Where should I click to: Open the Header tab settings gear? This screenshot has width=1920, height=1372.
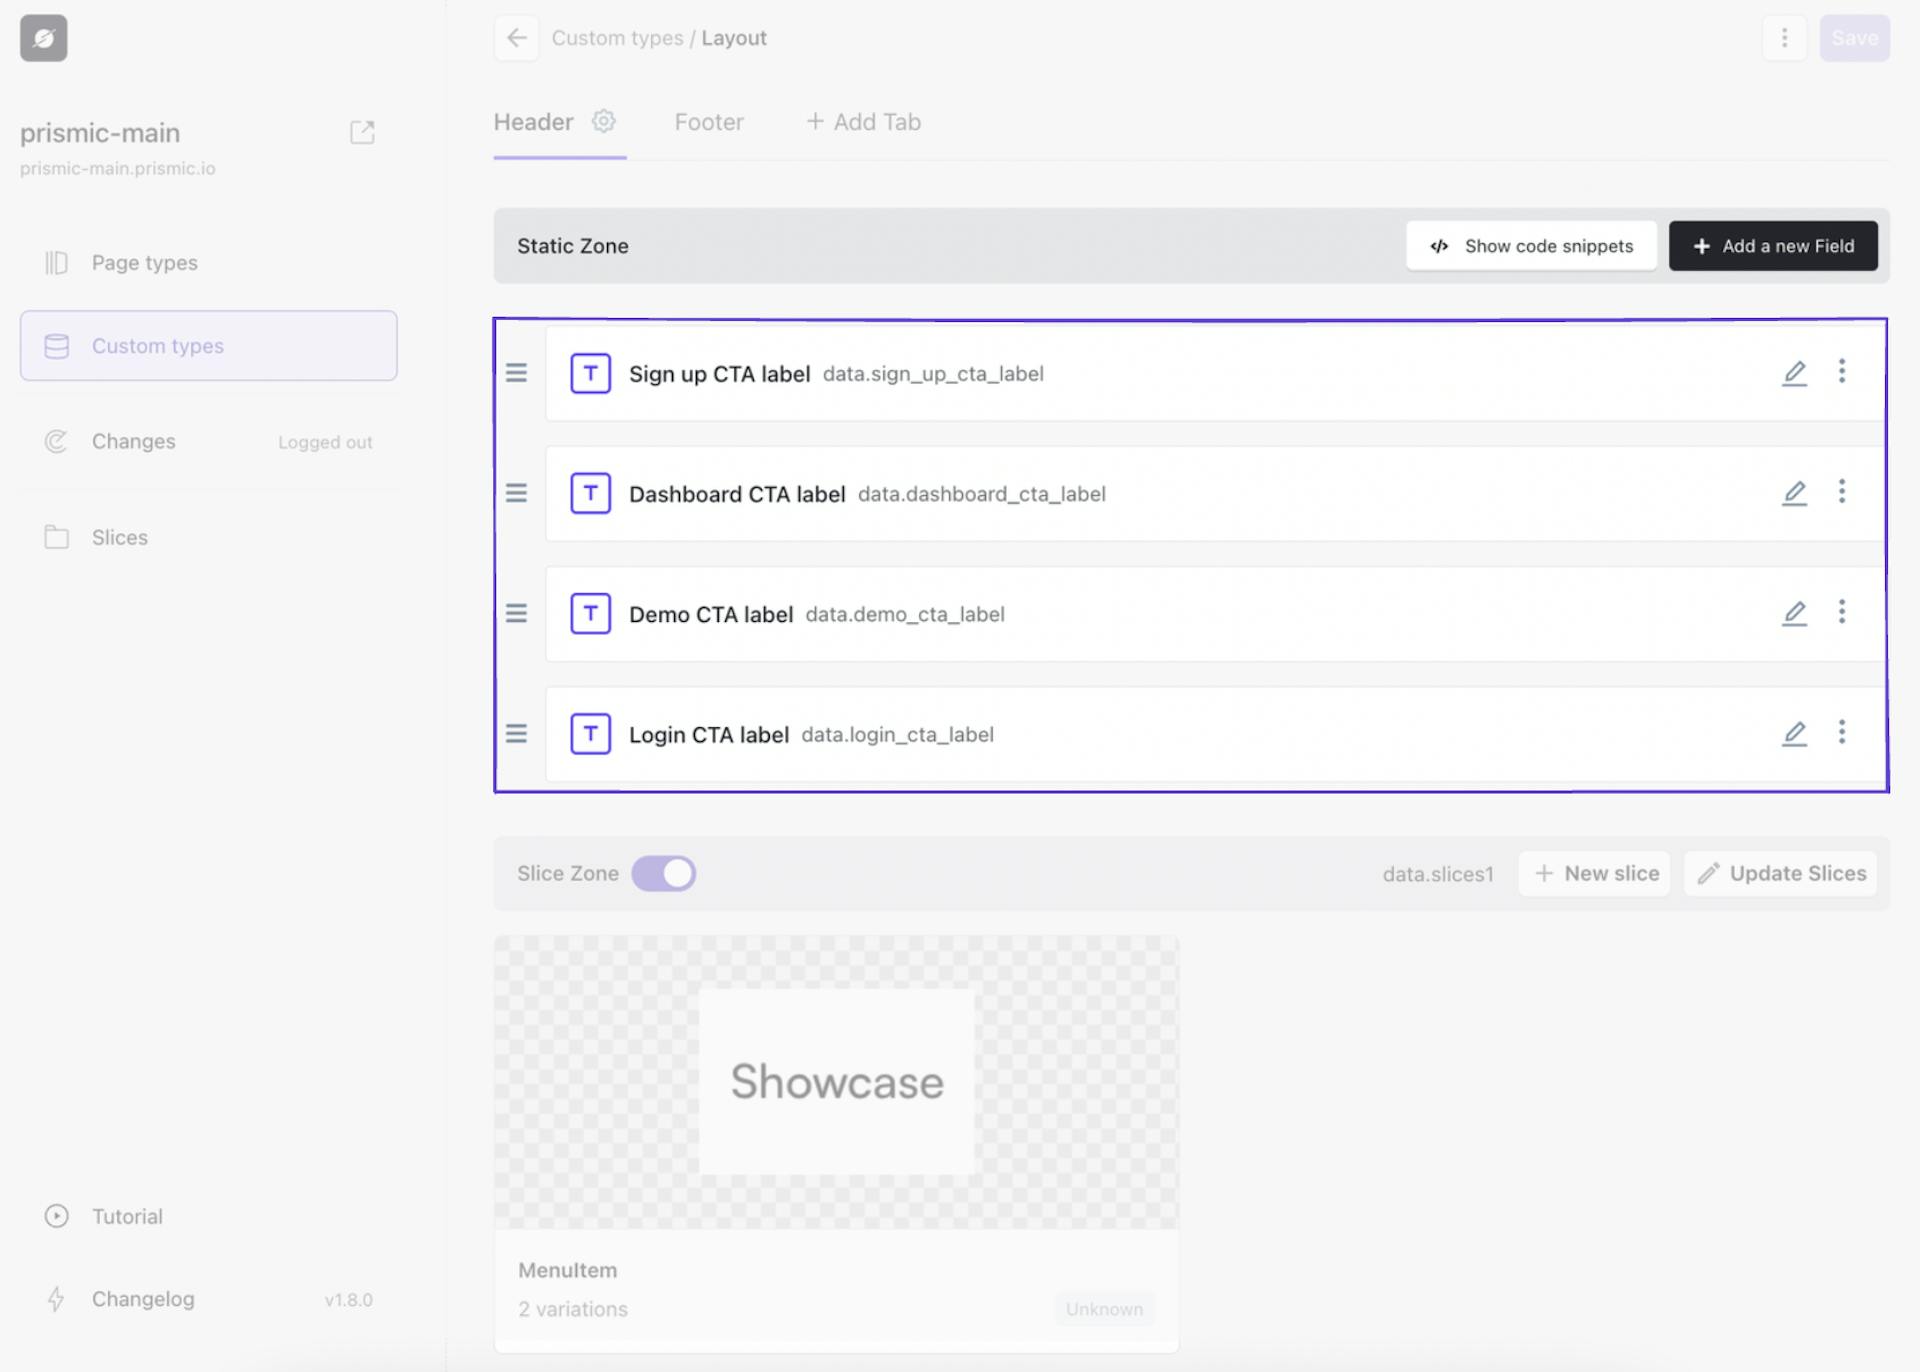(x=604, y=121)
